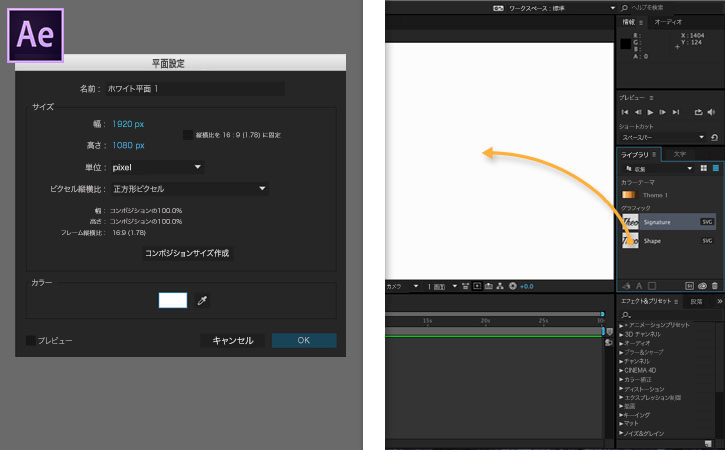This screenshot has height=450, width=725.
Task: Open the 情報 panel menu icon
Action: pos(641,22)
